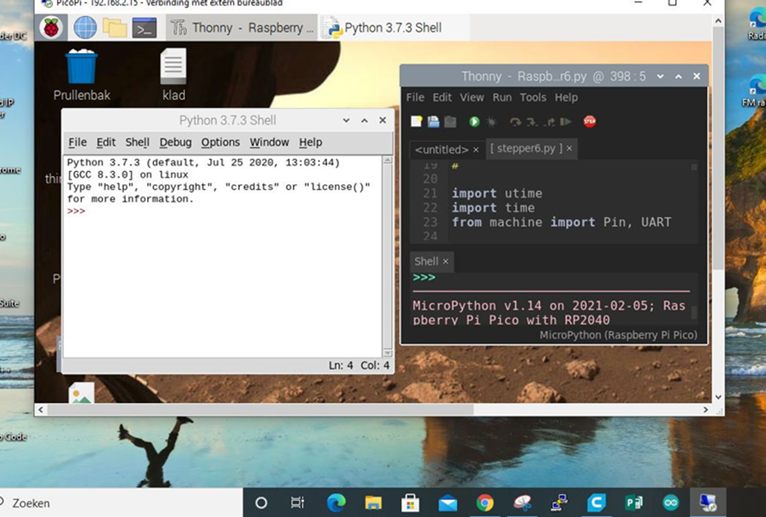Open Options menu in Python Shell window

220,142
